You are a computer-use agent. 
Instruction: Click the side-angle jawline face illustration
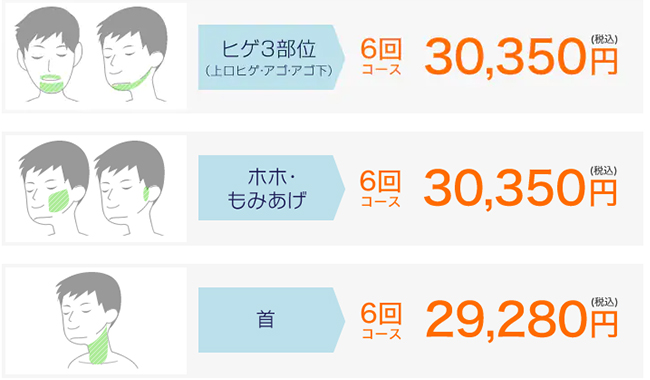(133, 54)
